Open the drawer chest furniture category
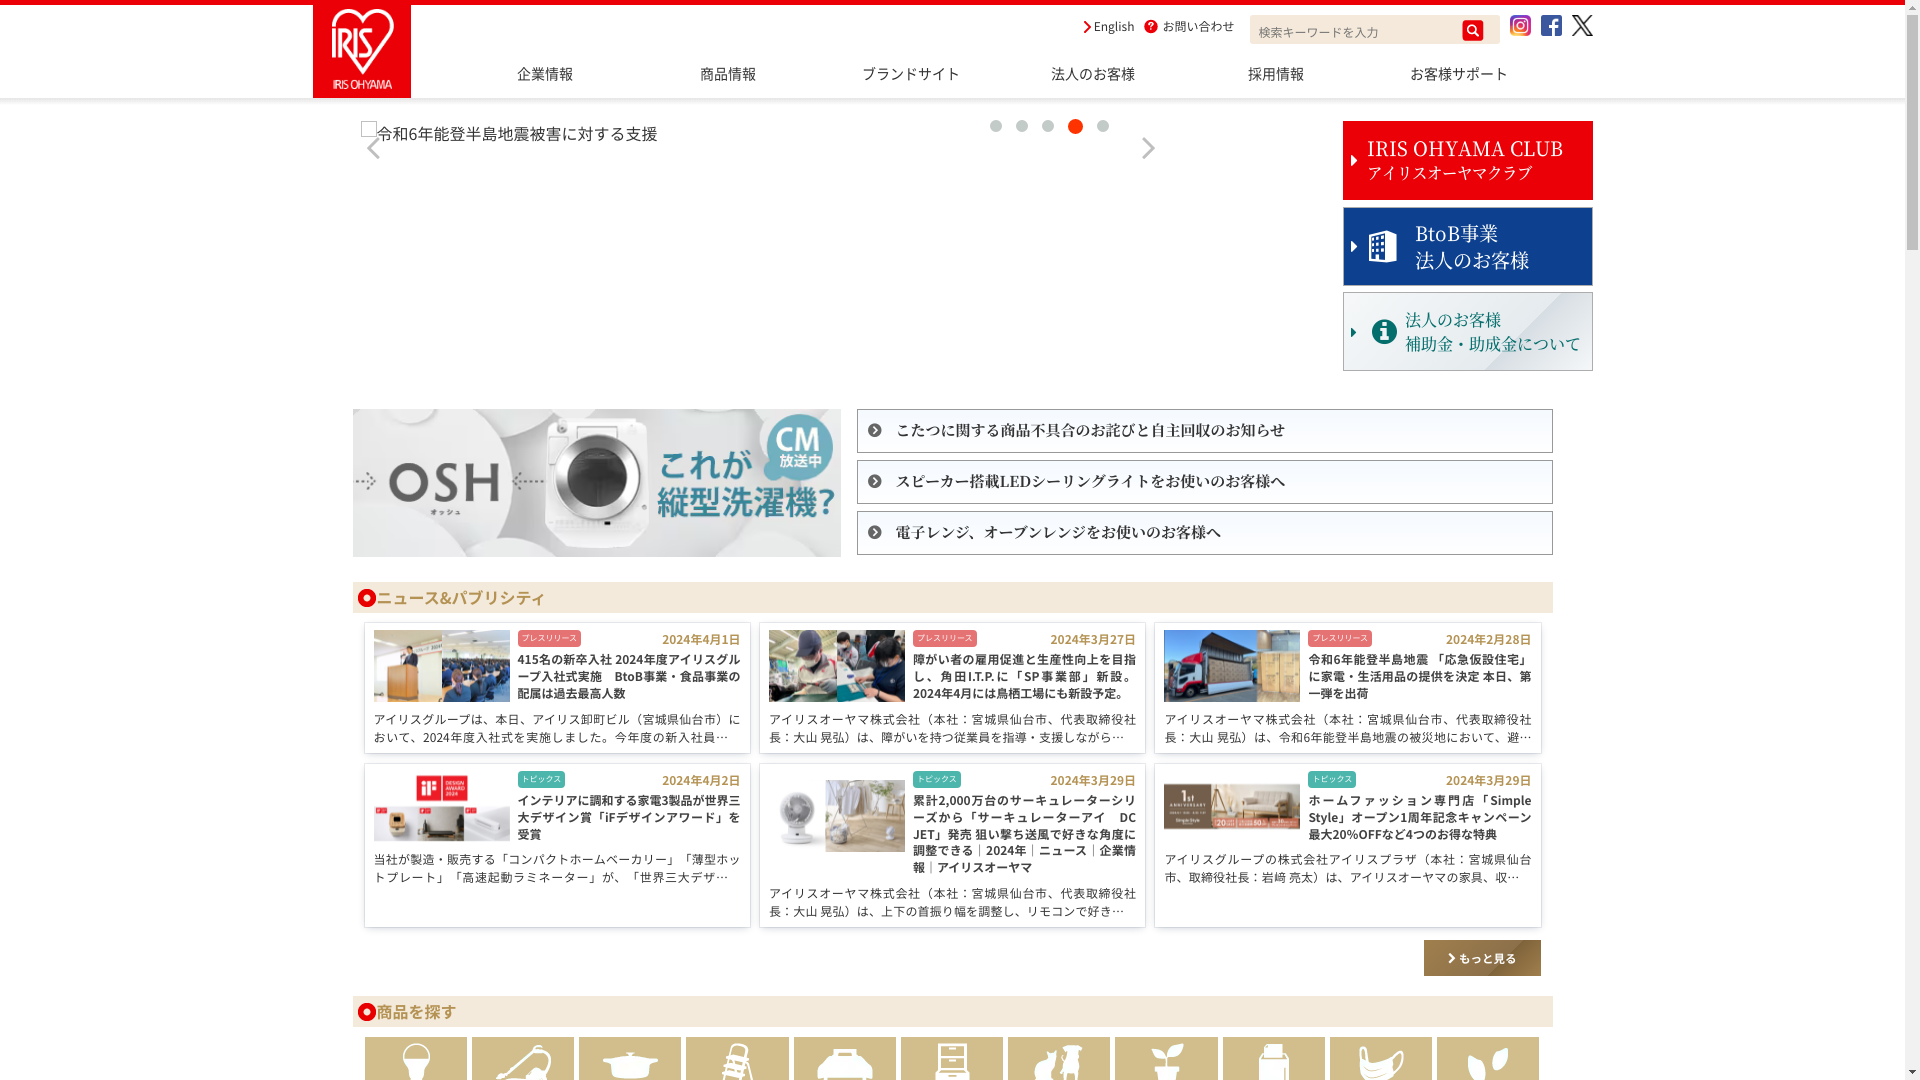Screen dimensions: 1920x1080 [x=952, y=1058]
